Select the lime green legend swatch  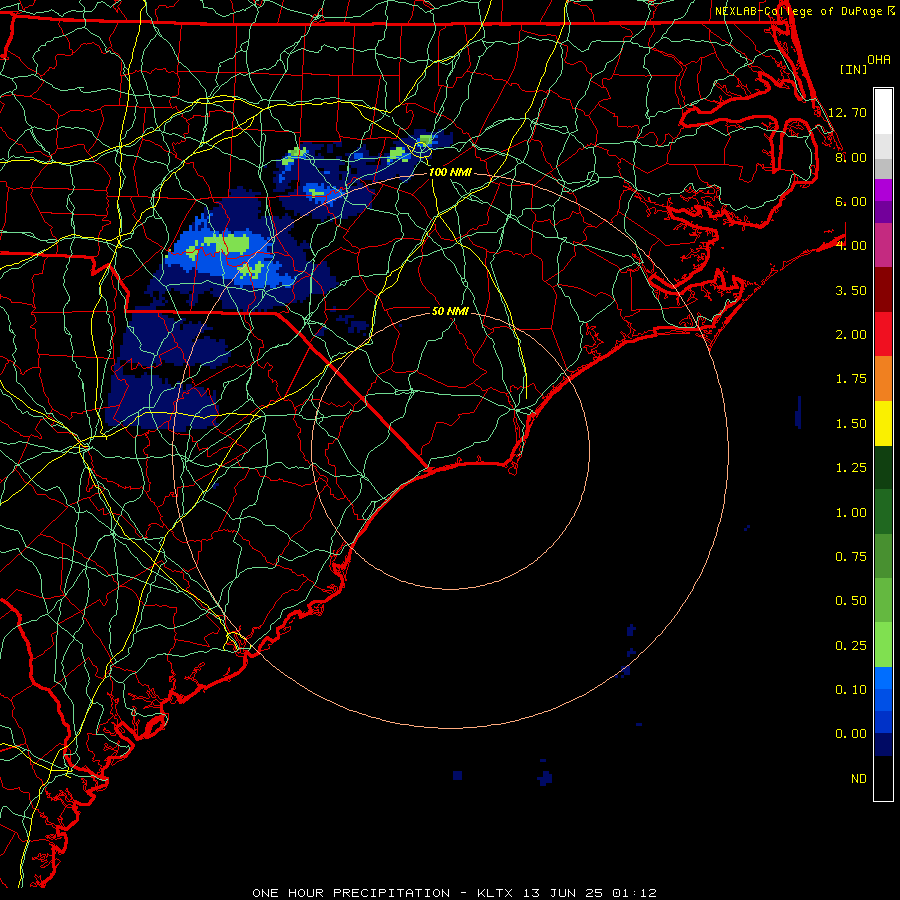click(x=883, y=645)
